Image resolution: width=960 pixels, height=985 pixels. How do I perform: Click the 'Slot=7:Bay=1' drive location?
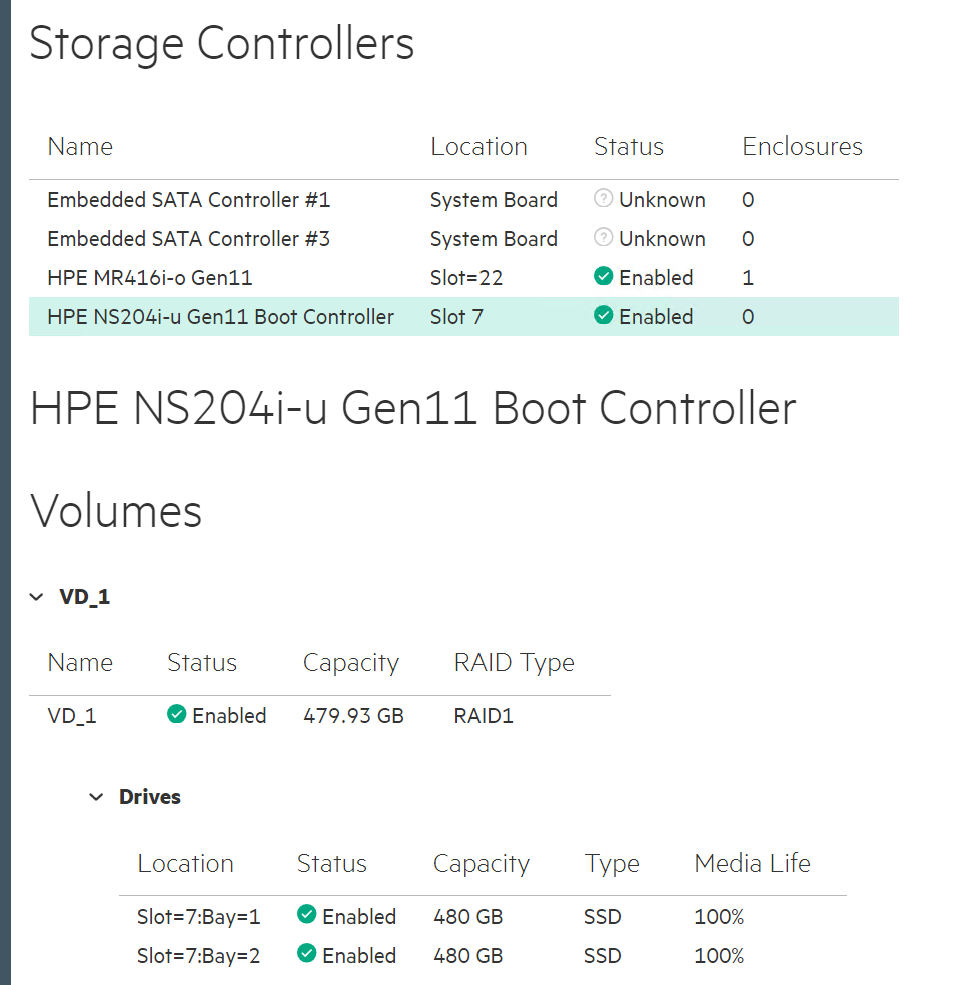[199, 917]
